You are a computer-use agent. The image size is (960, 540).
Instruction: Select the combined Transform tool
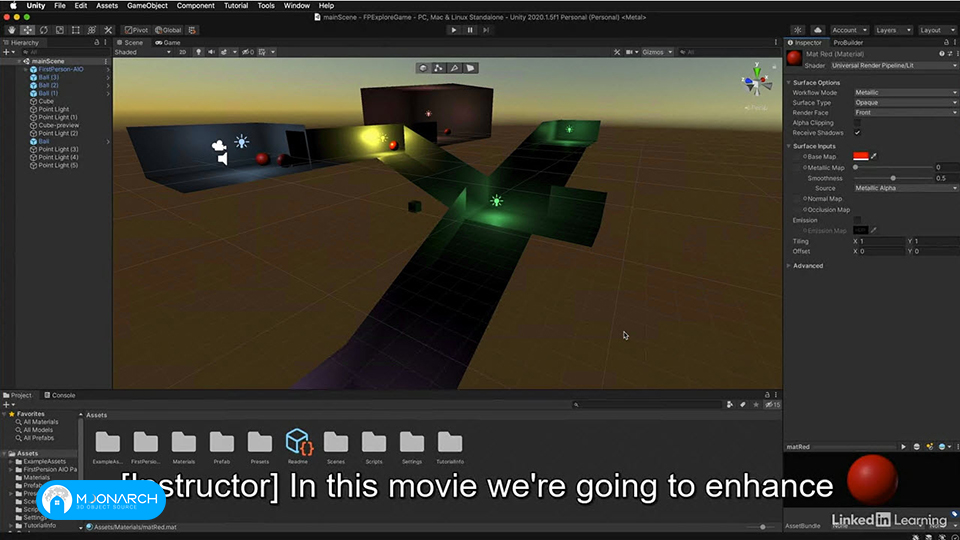pyautogui.click(x=91, y=30)
